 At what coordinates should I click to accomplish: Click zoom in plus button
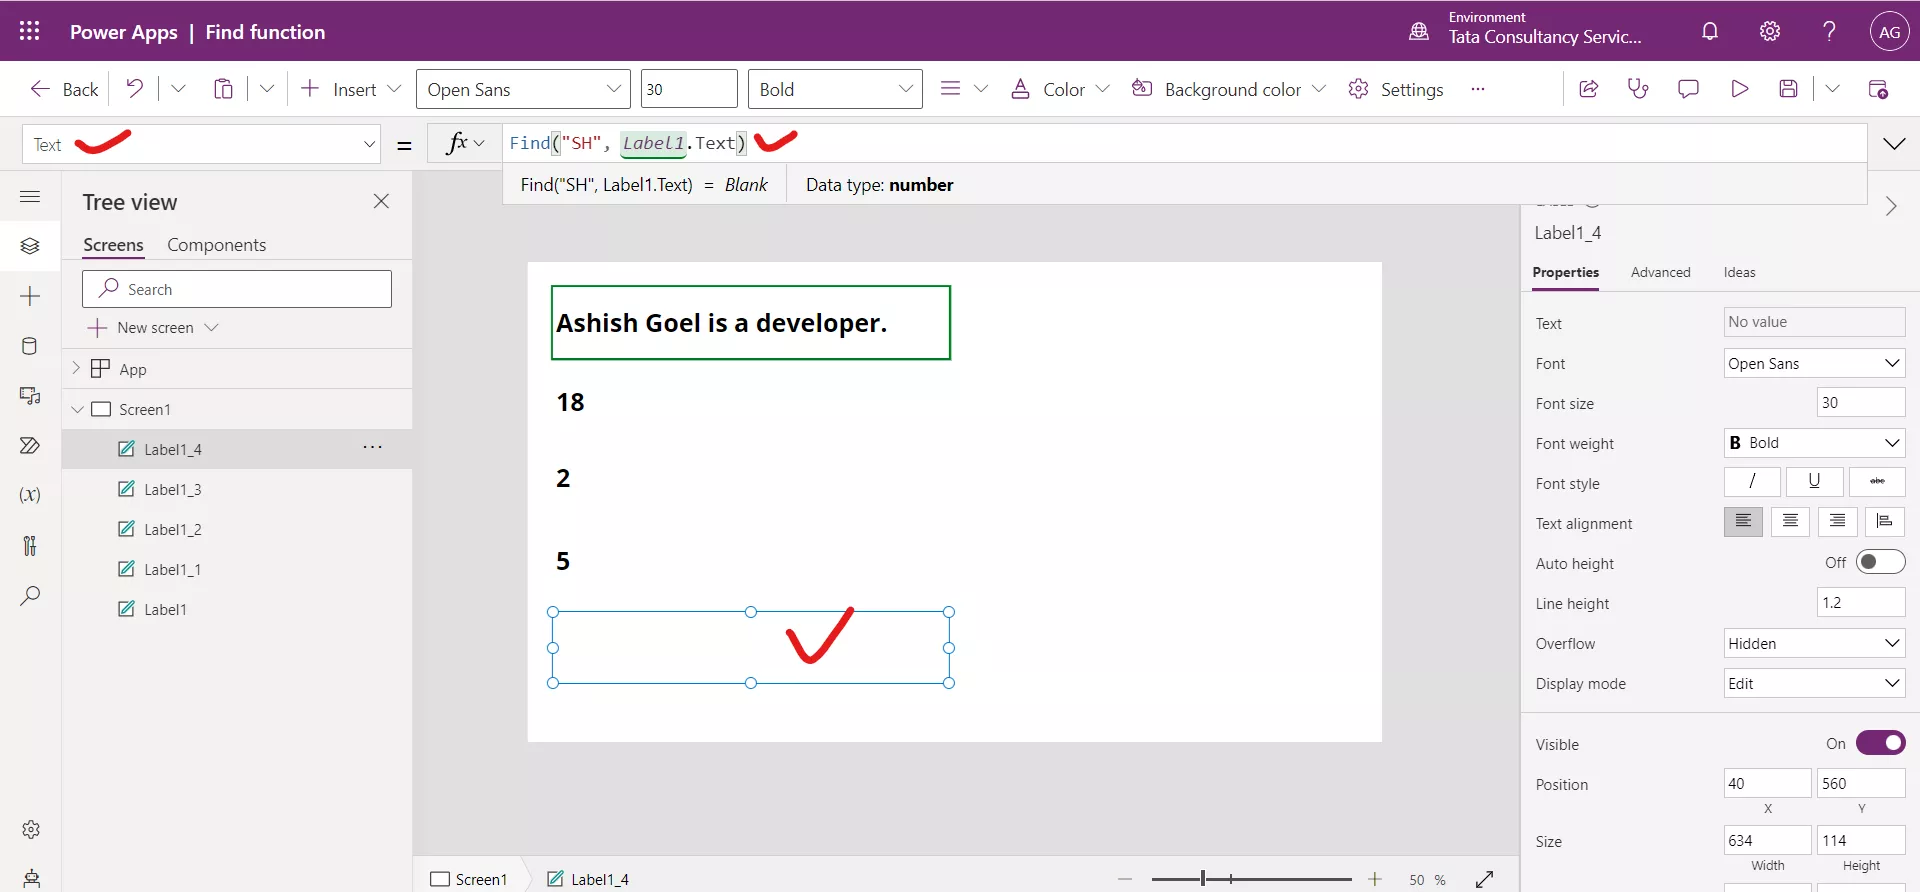point(1375,879)
